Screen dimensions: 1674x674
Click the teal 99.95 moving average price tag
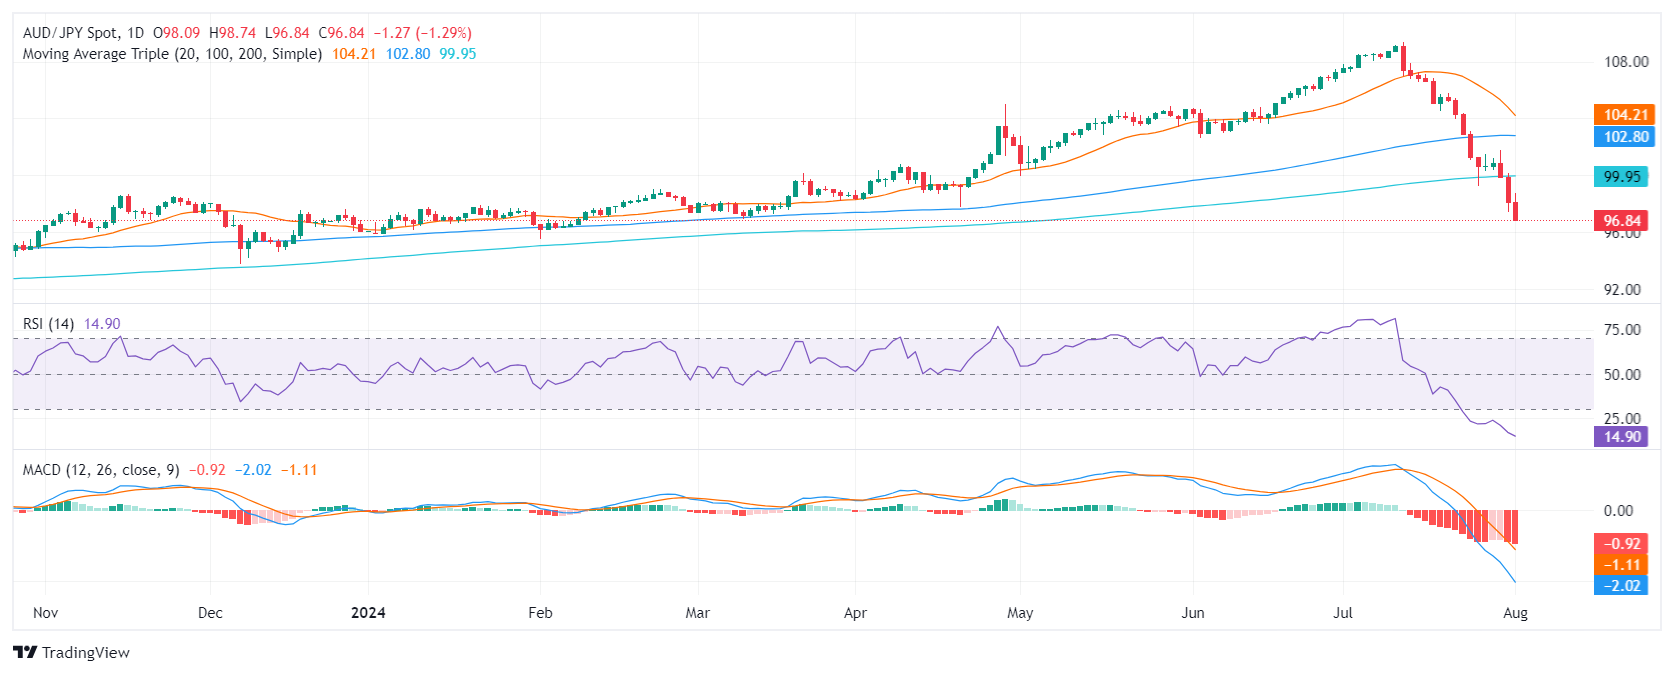1622,177
